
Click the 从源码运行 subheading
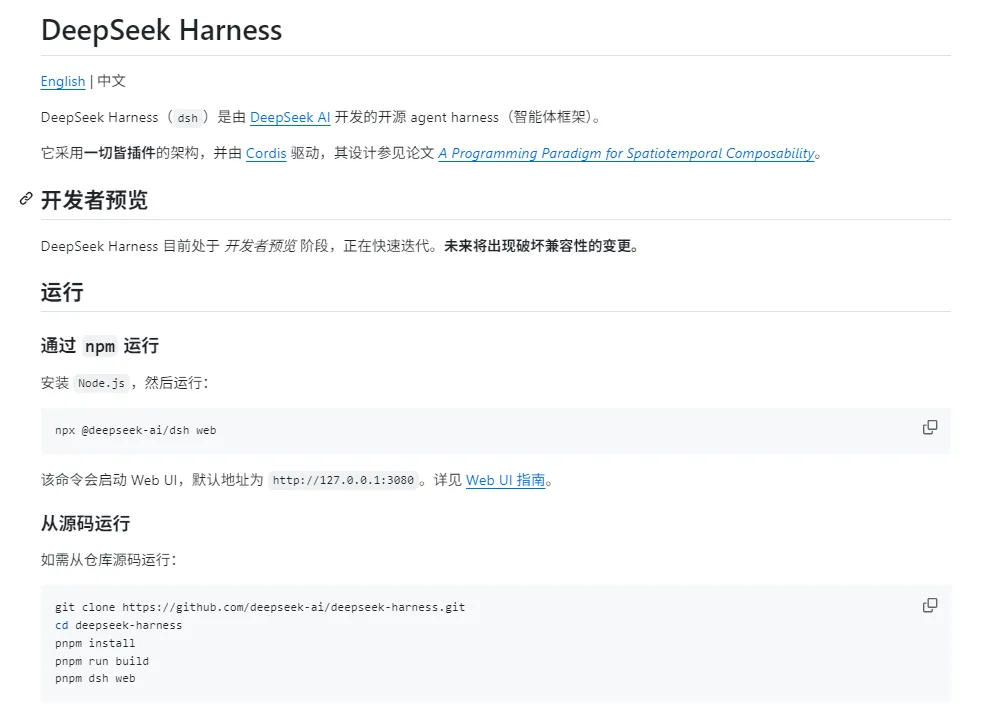tap(85, 523)
